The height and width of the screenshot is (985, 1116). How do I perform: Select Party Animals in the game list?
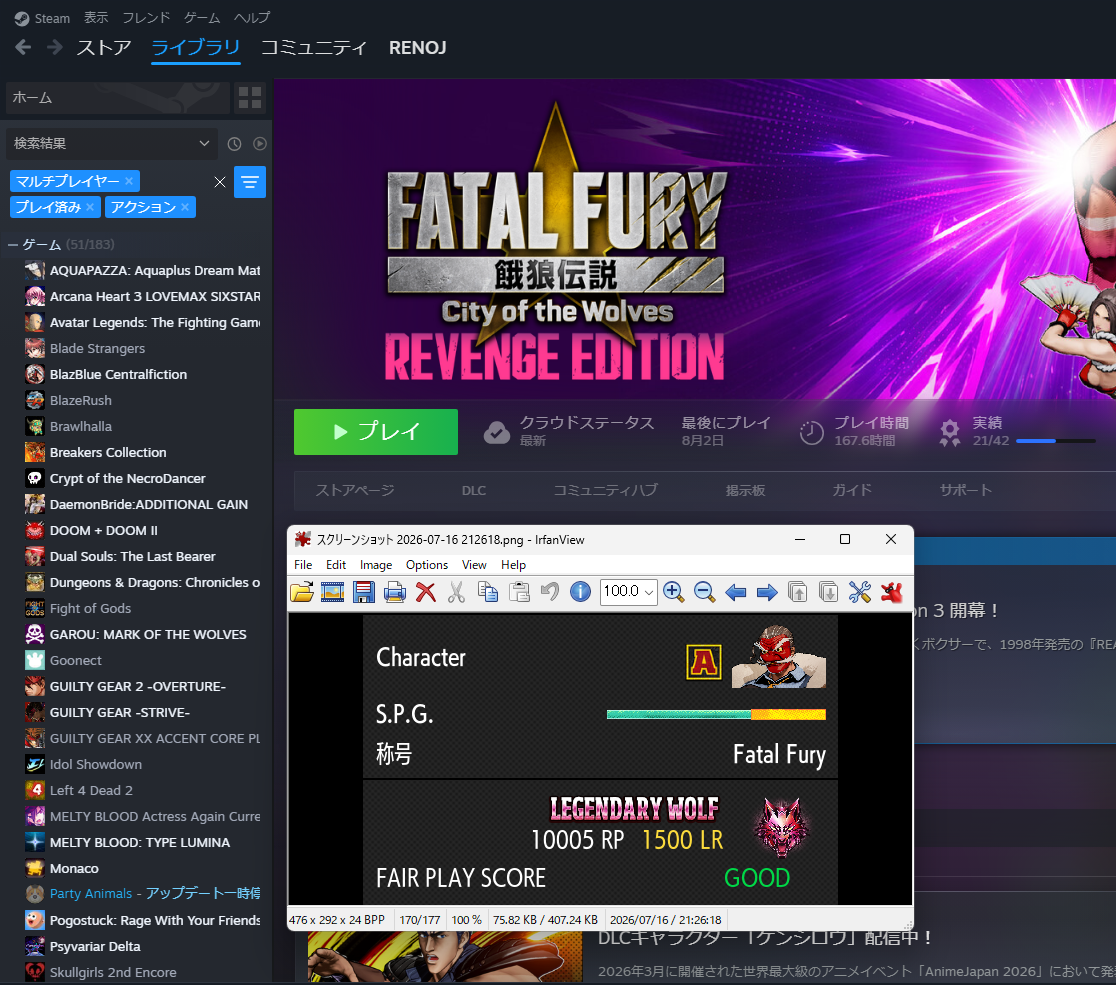[91, 894]
